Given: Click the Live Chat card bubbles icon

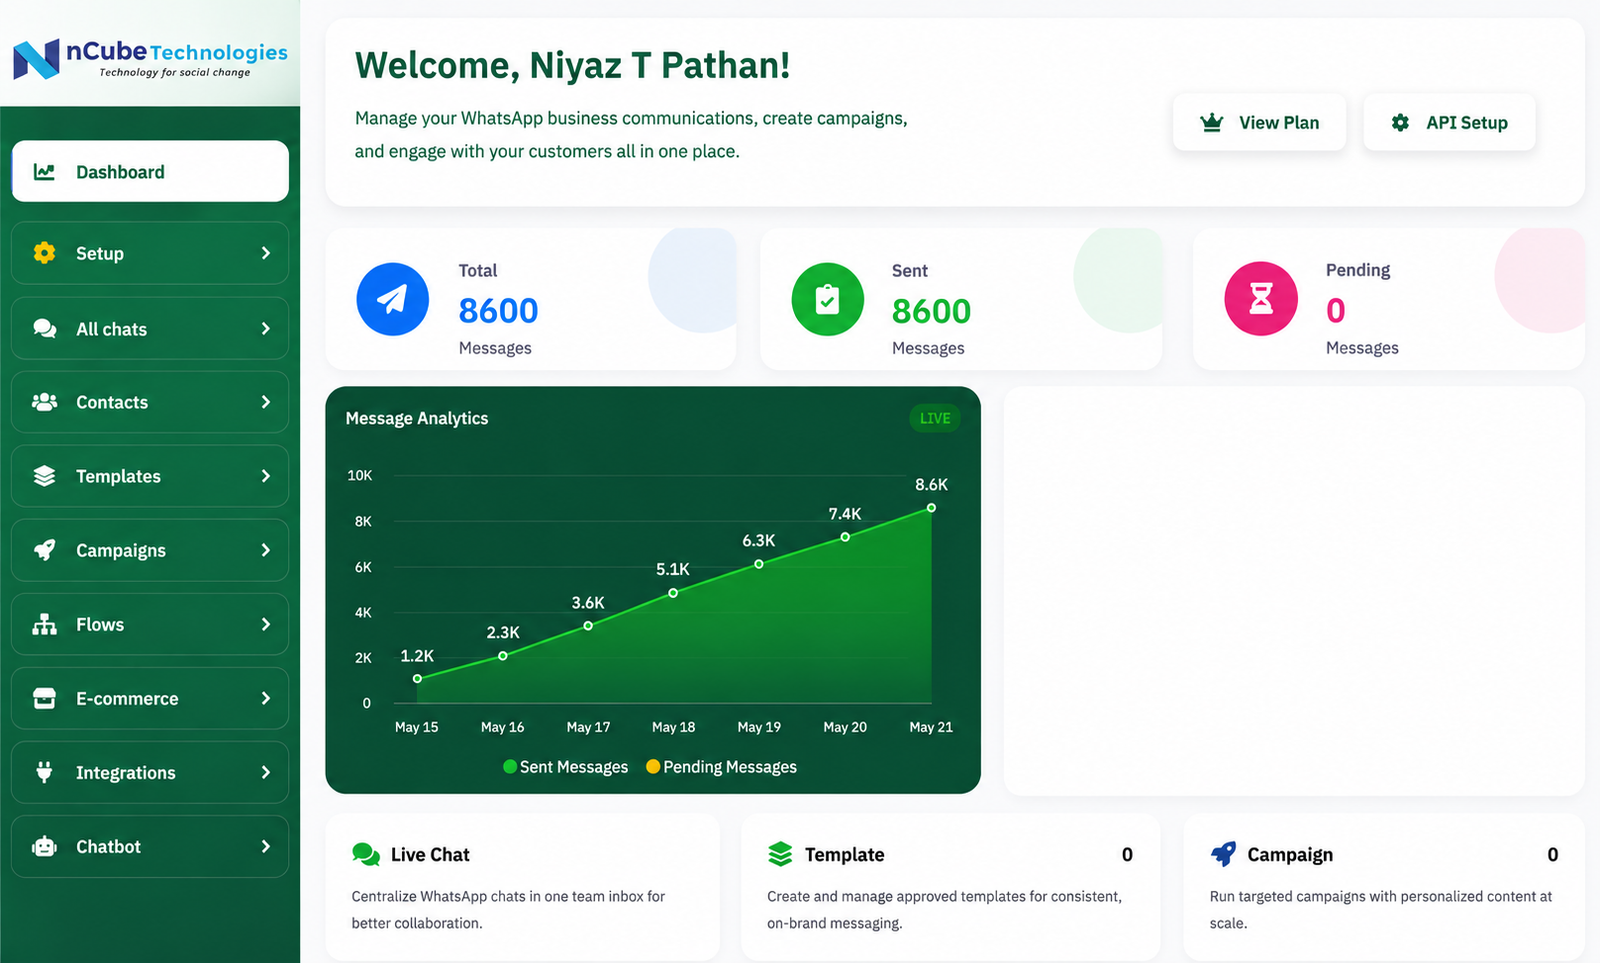Looking at the screenshot, I should [366, 854].
